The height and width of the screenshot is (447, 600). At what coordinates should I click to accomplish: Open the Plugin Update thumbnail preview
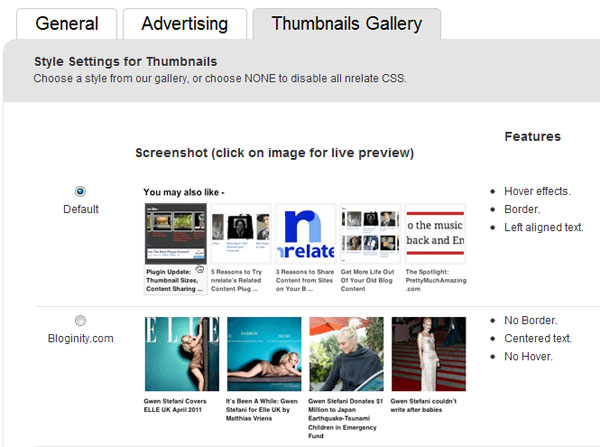coord(176,234)
